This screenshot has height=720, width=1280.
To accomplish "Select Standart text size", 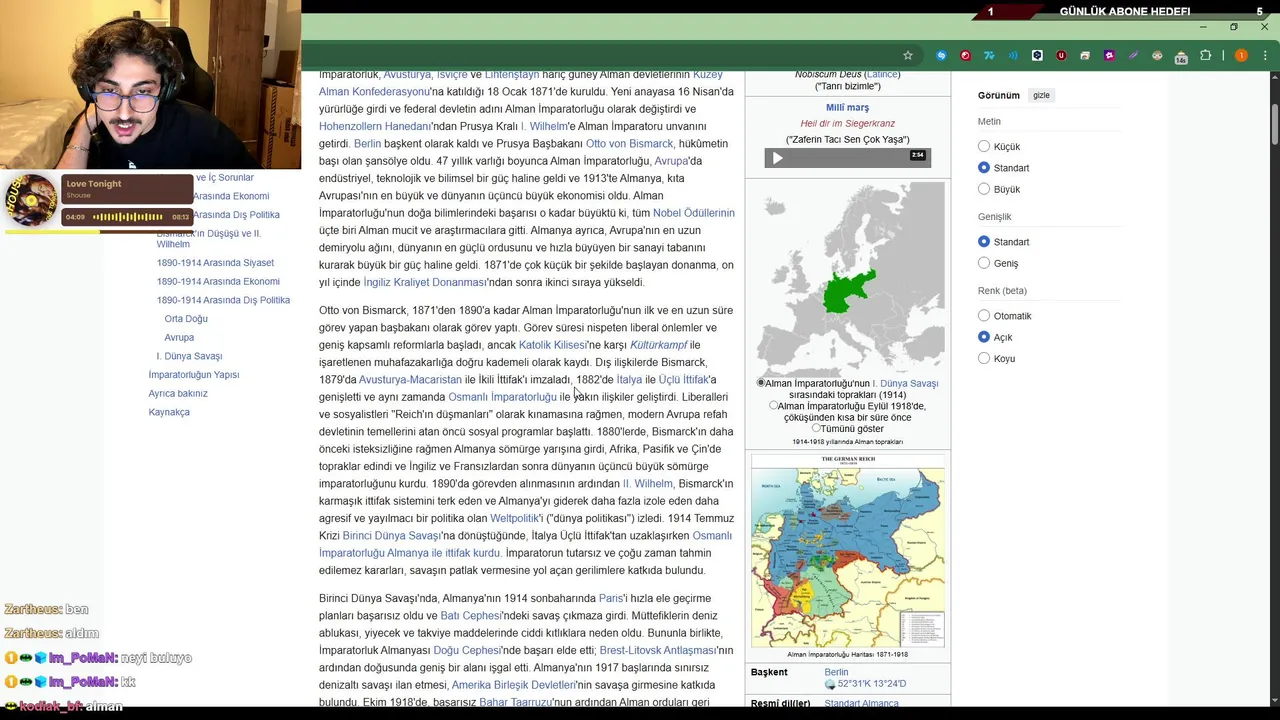I will click(984, 167).
